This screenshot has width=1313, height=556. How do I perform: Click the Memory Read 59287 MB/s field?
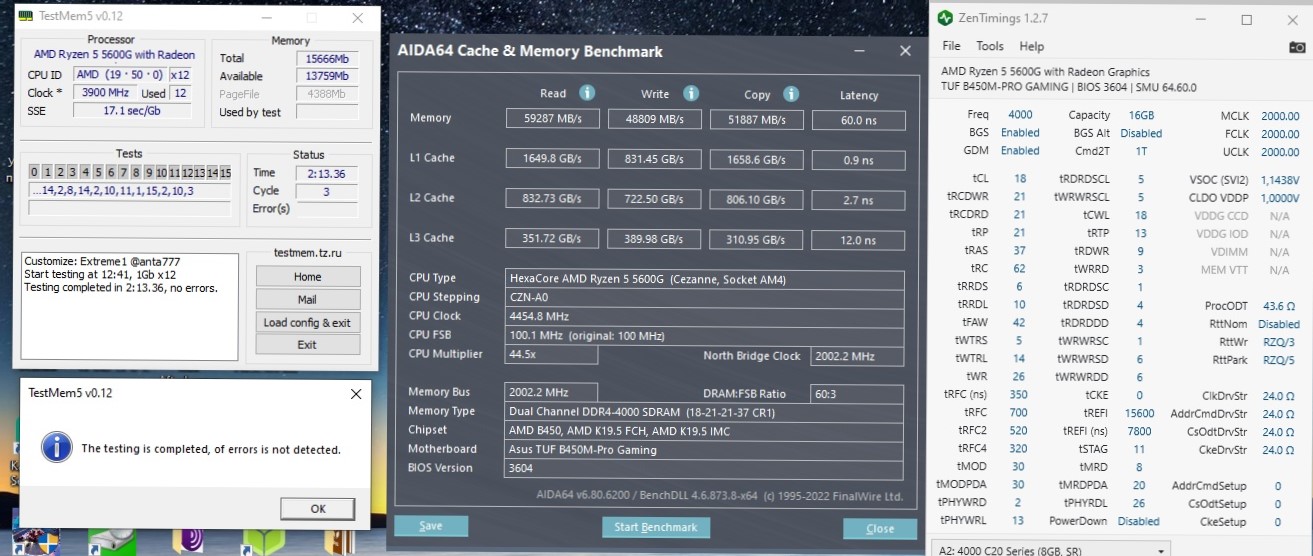[553, 119]
